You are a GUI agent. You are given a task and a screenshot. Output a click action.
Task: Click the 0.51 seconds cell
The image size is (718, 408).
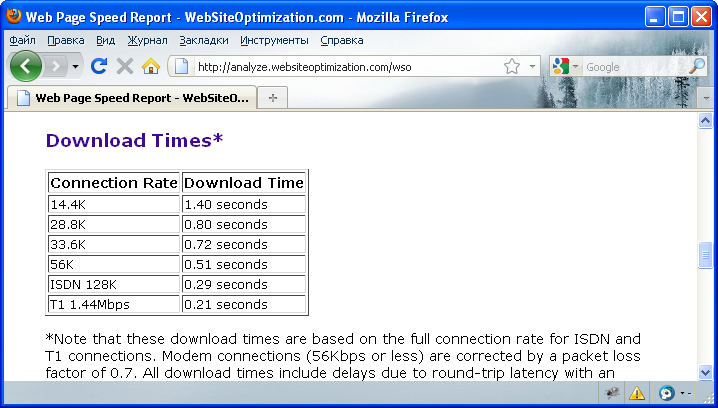click(244, 264)
